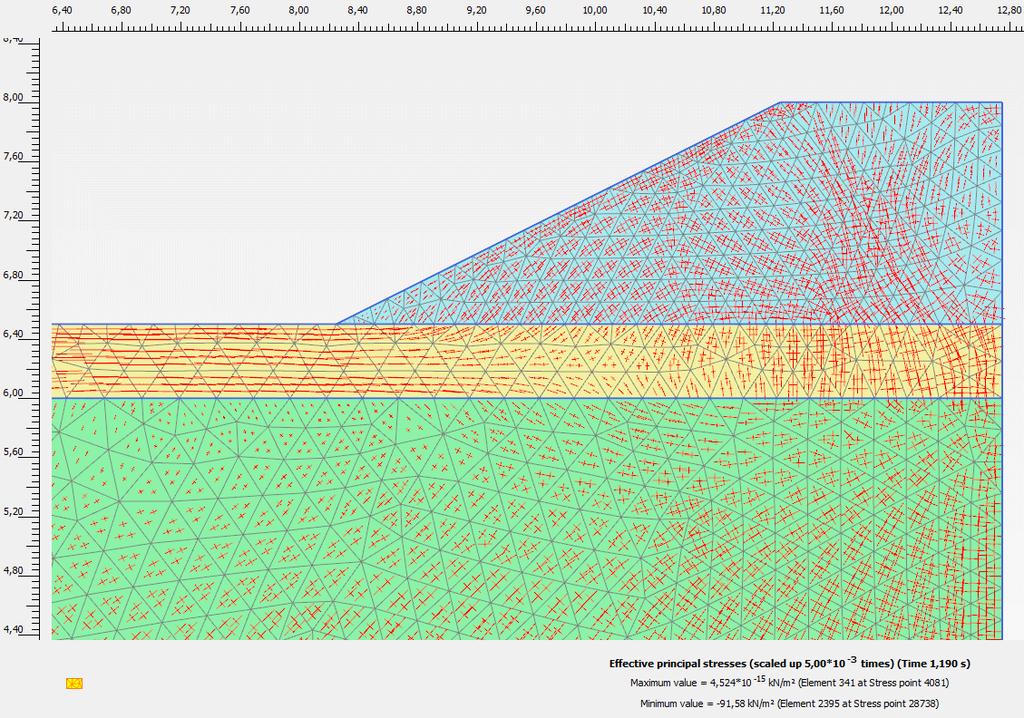Screen dimensions: 1024x718
Task: Click the 8,40 mark on the horizontal ruler
Action: click(x=358, y=10)
